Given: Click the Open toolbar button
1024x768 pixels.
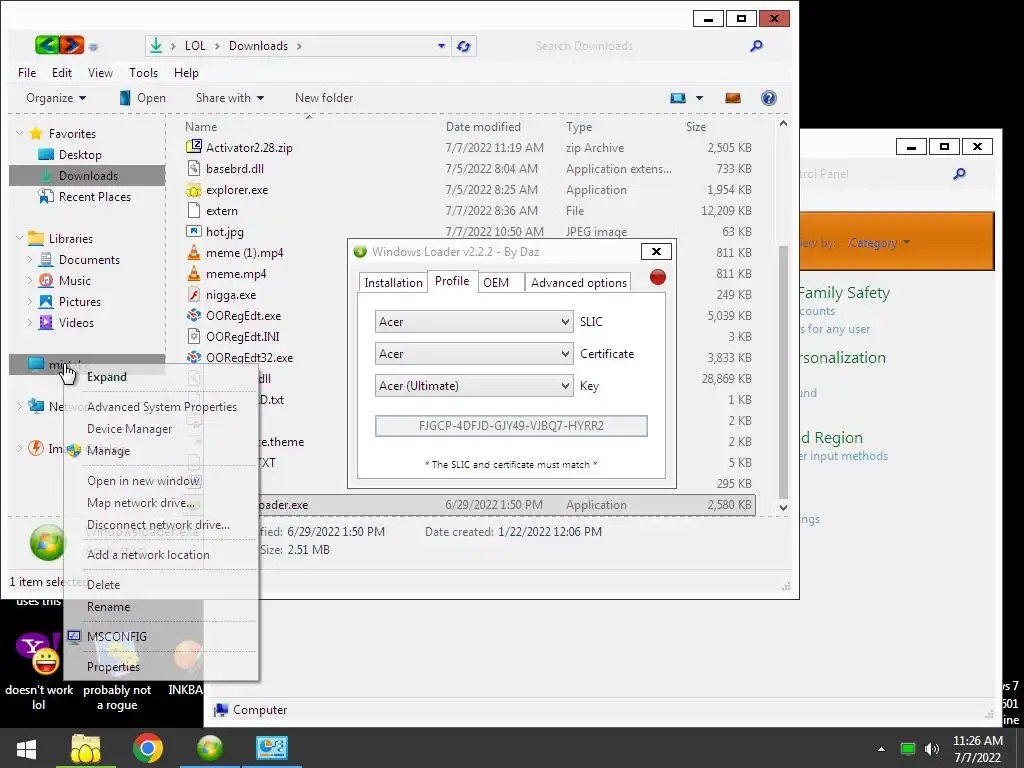Looking at the screenshot, I should coord(142,98).
